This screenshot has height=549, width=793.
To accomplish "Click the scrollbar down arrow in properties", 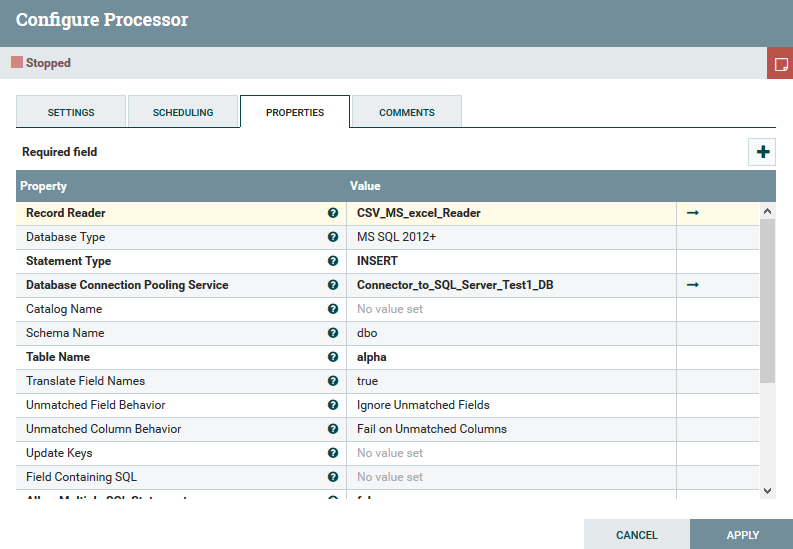I will click(x=767, y=490).
